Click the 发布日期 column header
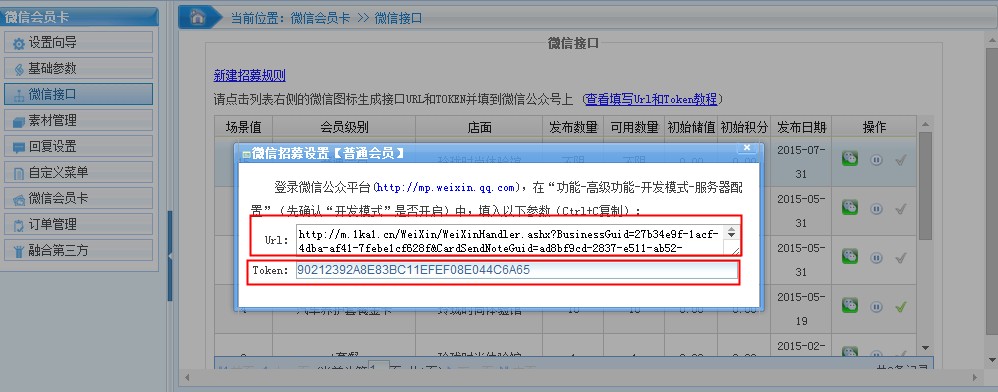Image resolution: width=998 pixels, height=392 pixels. click(801, 127)
